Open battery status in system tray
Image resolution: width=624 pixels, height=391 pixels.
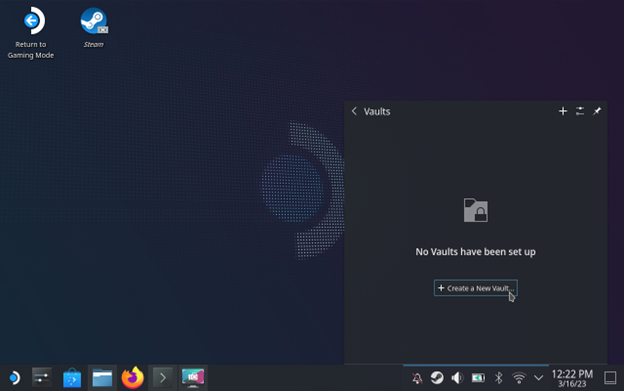(x=478, y=377)
